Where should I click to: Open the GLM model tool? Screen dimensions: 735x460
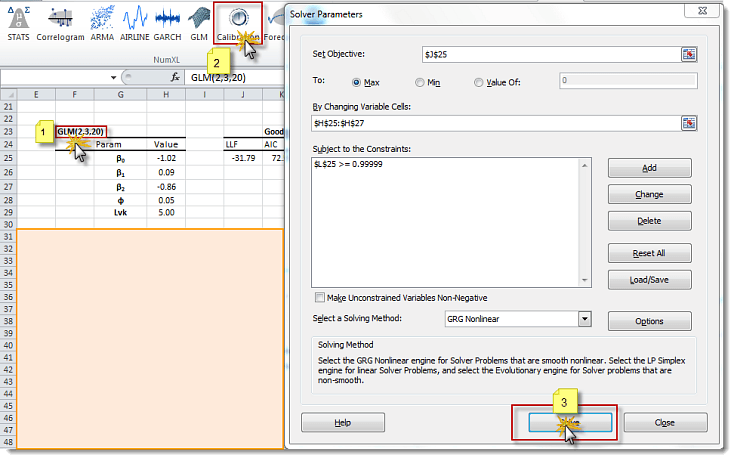pos(199,23)
